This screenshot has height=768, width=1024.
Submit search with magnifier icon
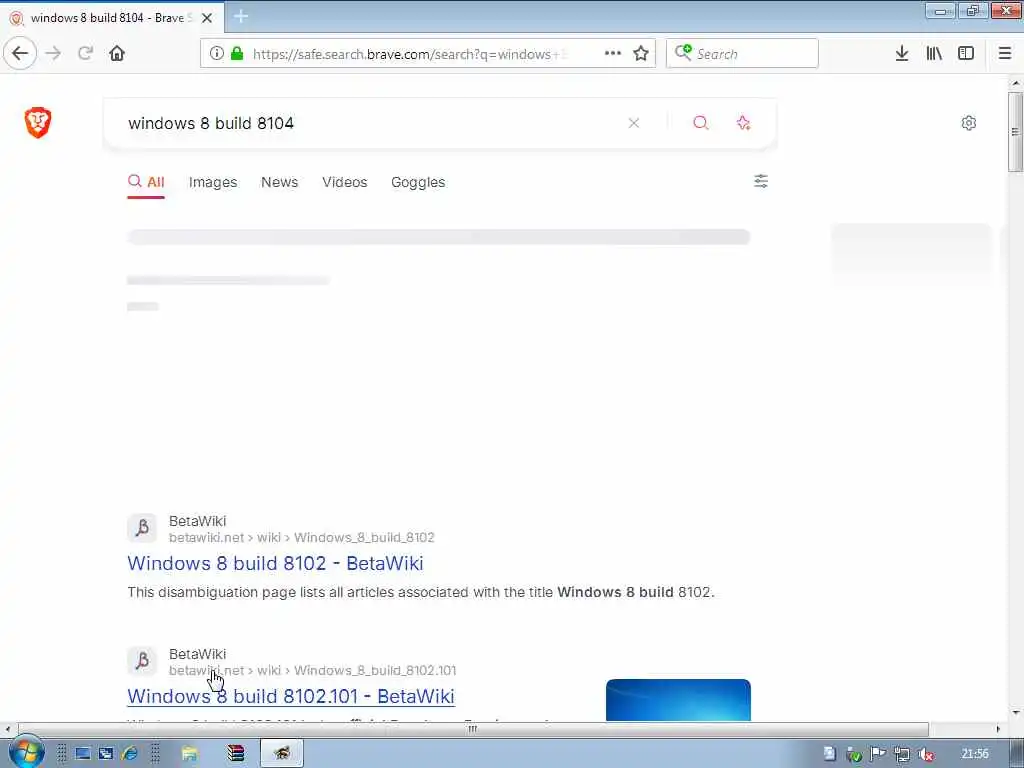tap(701, 123)
